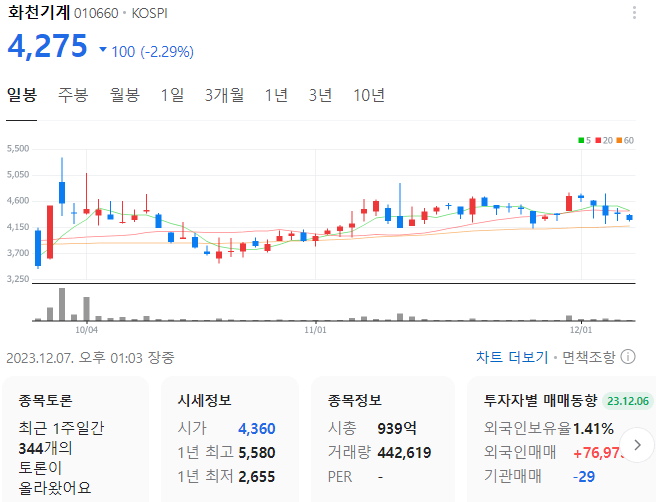656x502 pixels.
Task: Open the 차트 더보기 link
Action: pos(512,357)
